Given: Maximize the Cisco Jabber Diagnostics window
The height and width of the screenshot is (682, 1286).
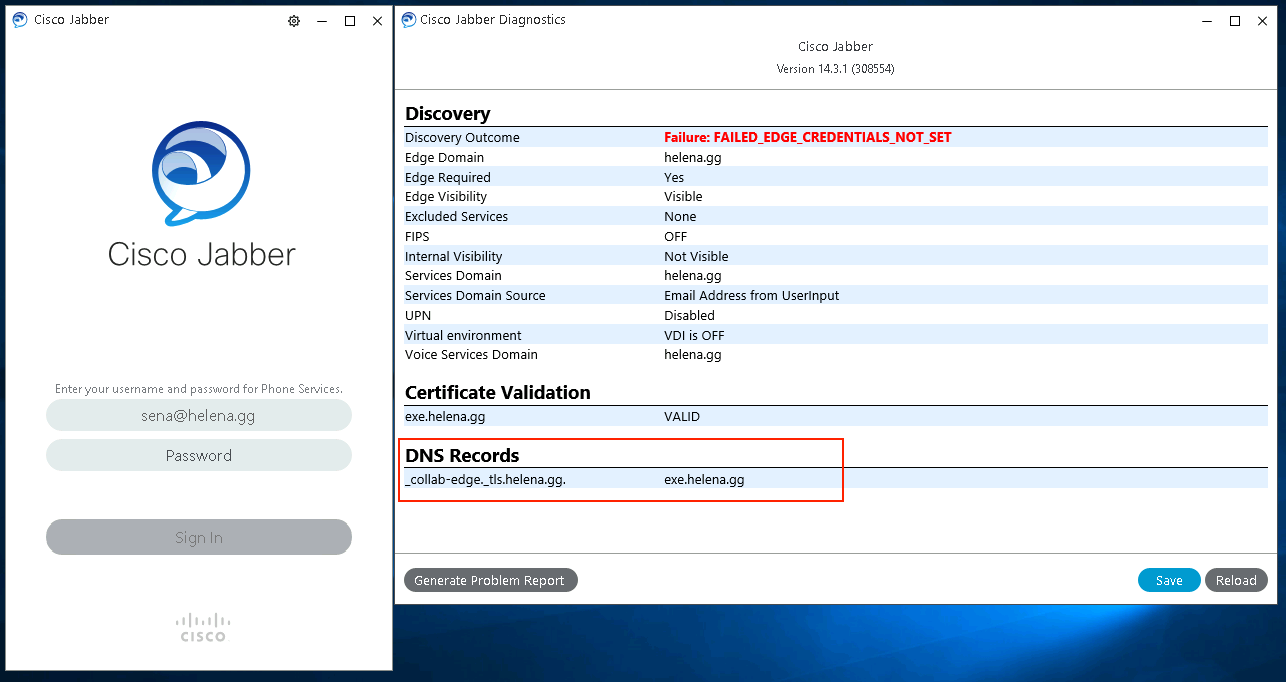Looking at the screenshot, I should (1235, 21).
